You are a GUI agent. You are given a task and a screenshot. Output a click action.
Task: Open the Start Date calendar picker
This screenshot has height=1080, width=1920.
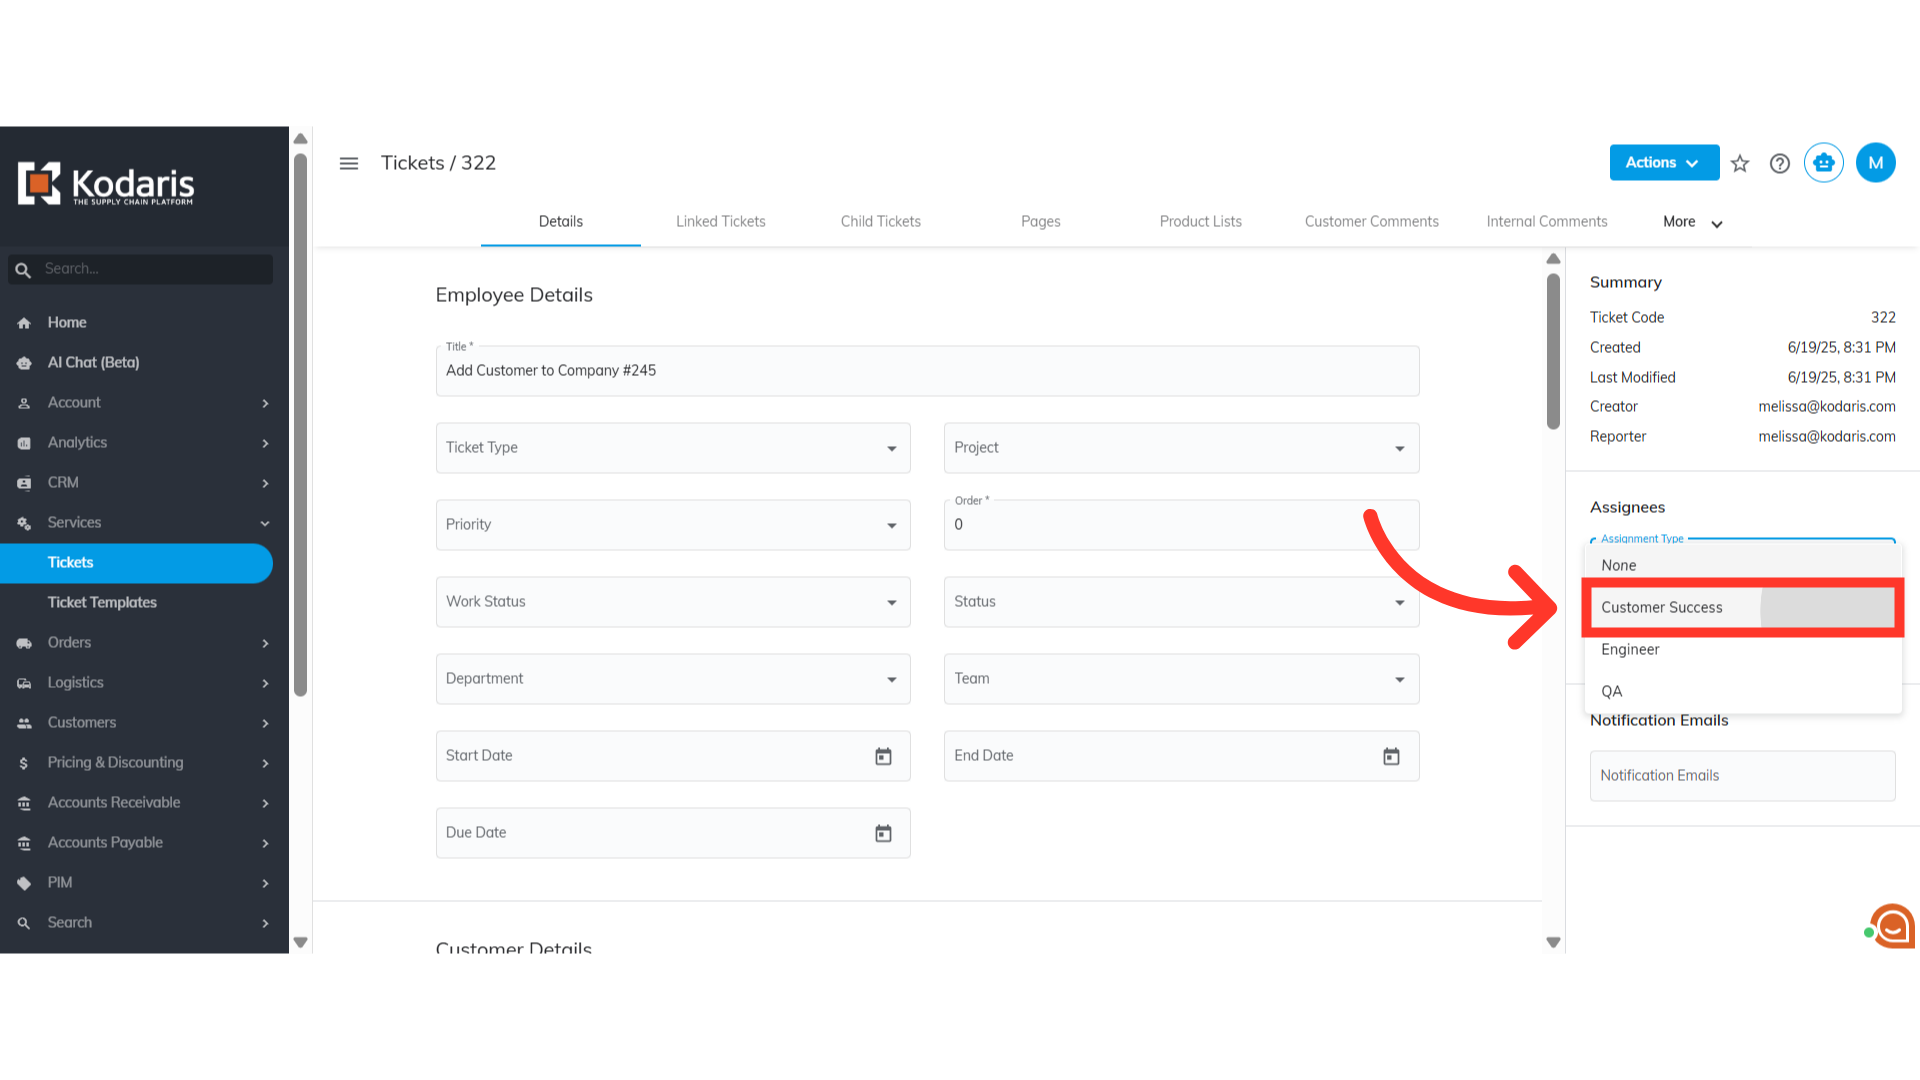click(x=883, y=756)
